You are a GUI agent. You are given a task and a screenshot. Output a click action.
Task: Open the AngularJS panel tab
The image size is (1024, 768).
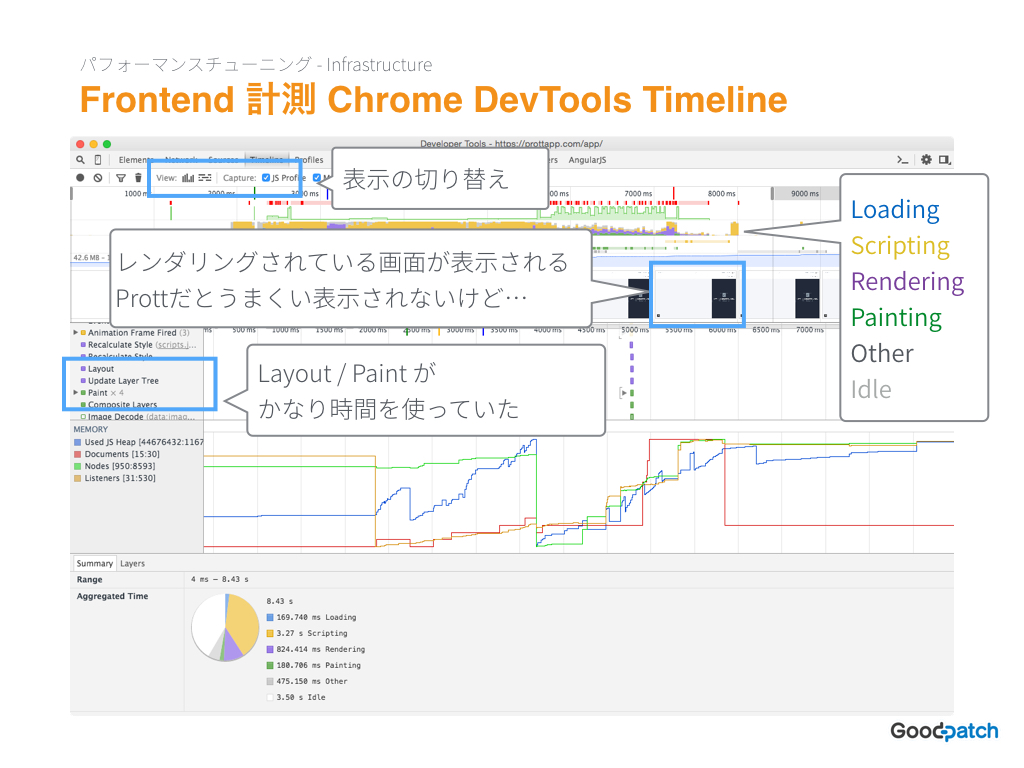tap(587, 160)
